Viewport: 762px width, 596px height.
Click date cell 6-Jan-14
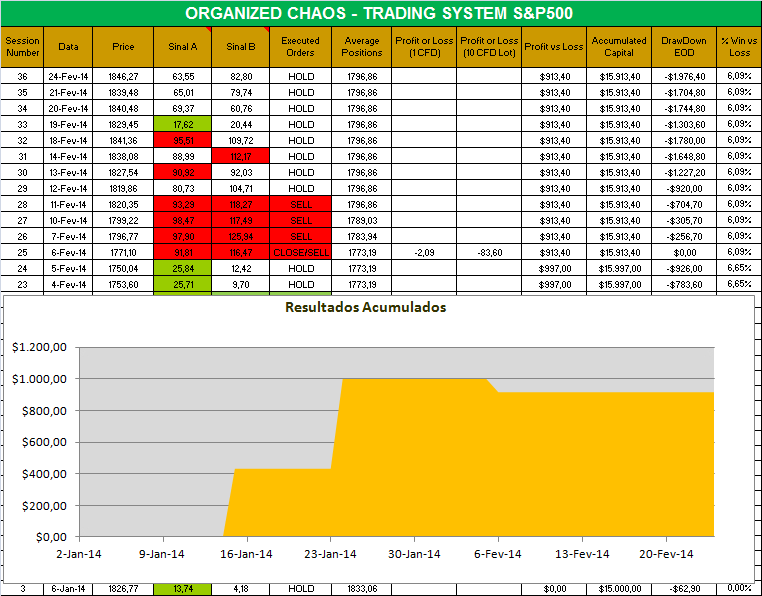(x=68, y=589)
